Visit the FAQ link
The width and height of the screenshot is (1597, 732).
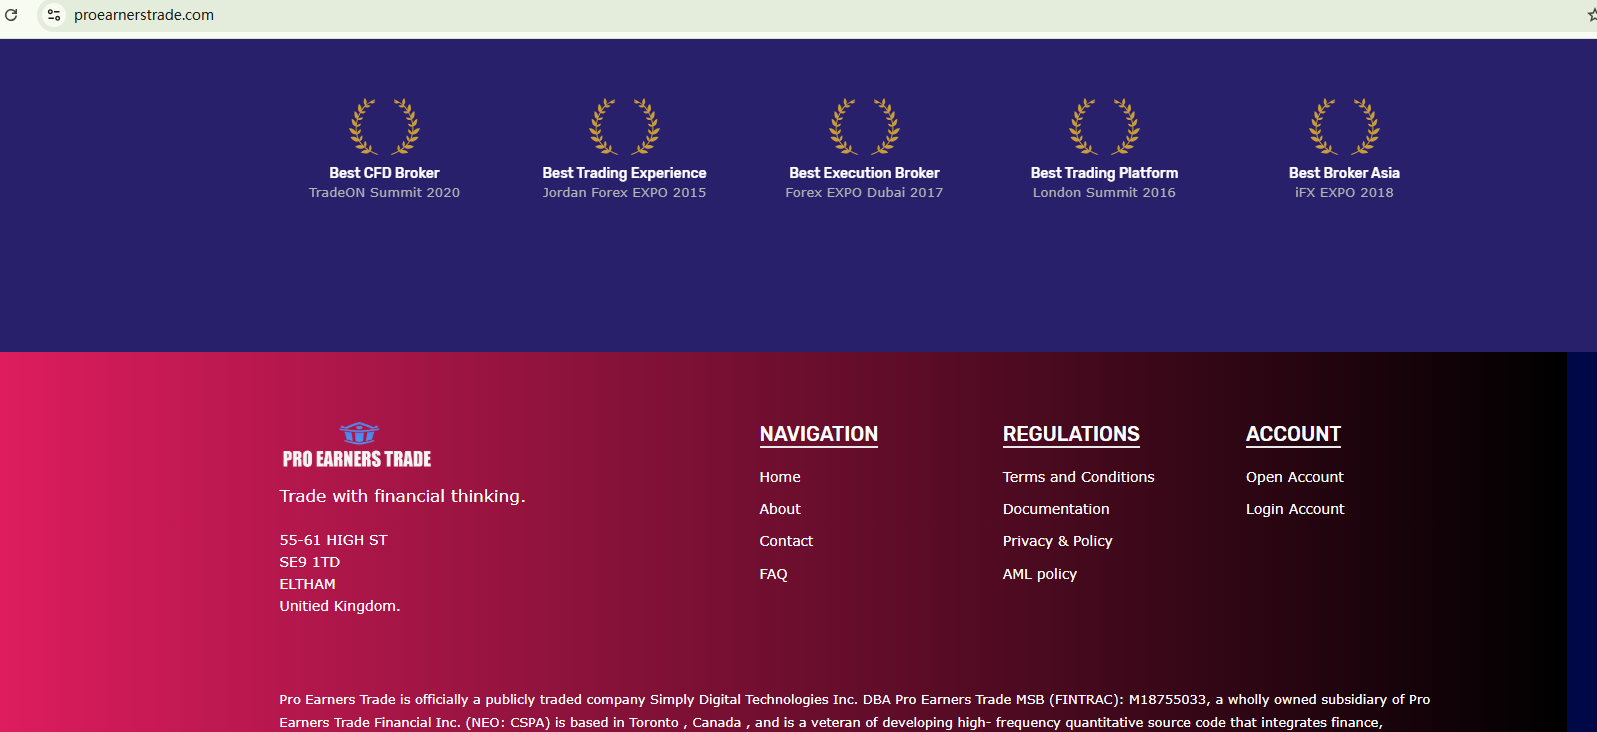coord(773,574)
